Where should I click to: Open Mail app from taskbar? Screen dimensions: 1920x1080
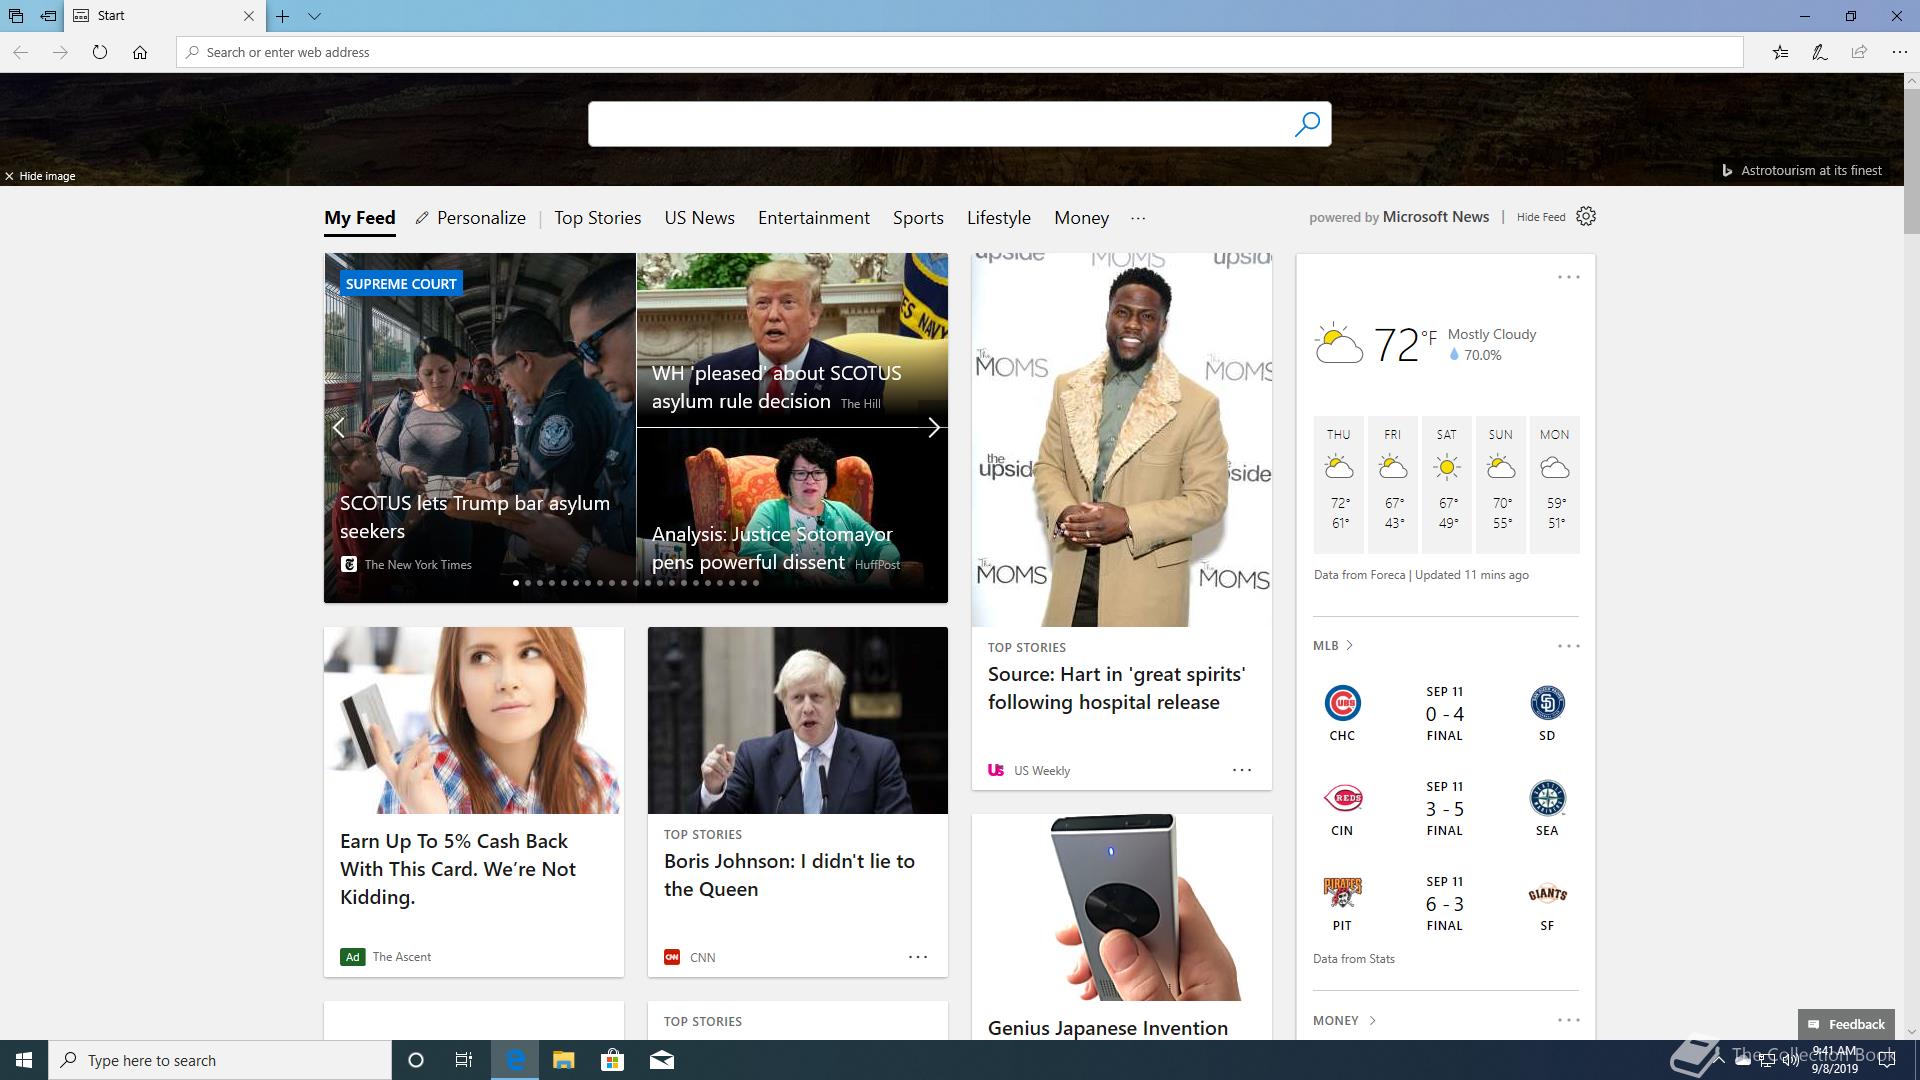(662, 1060)
